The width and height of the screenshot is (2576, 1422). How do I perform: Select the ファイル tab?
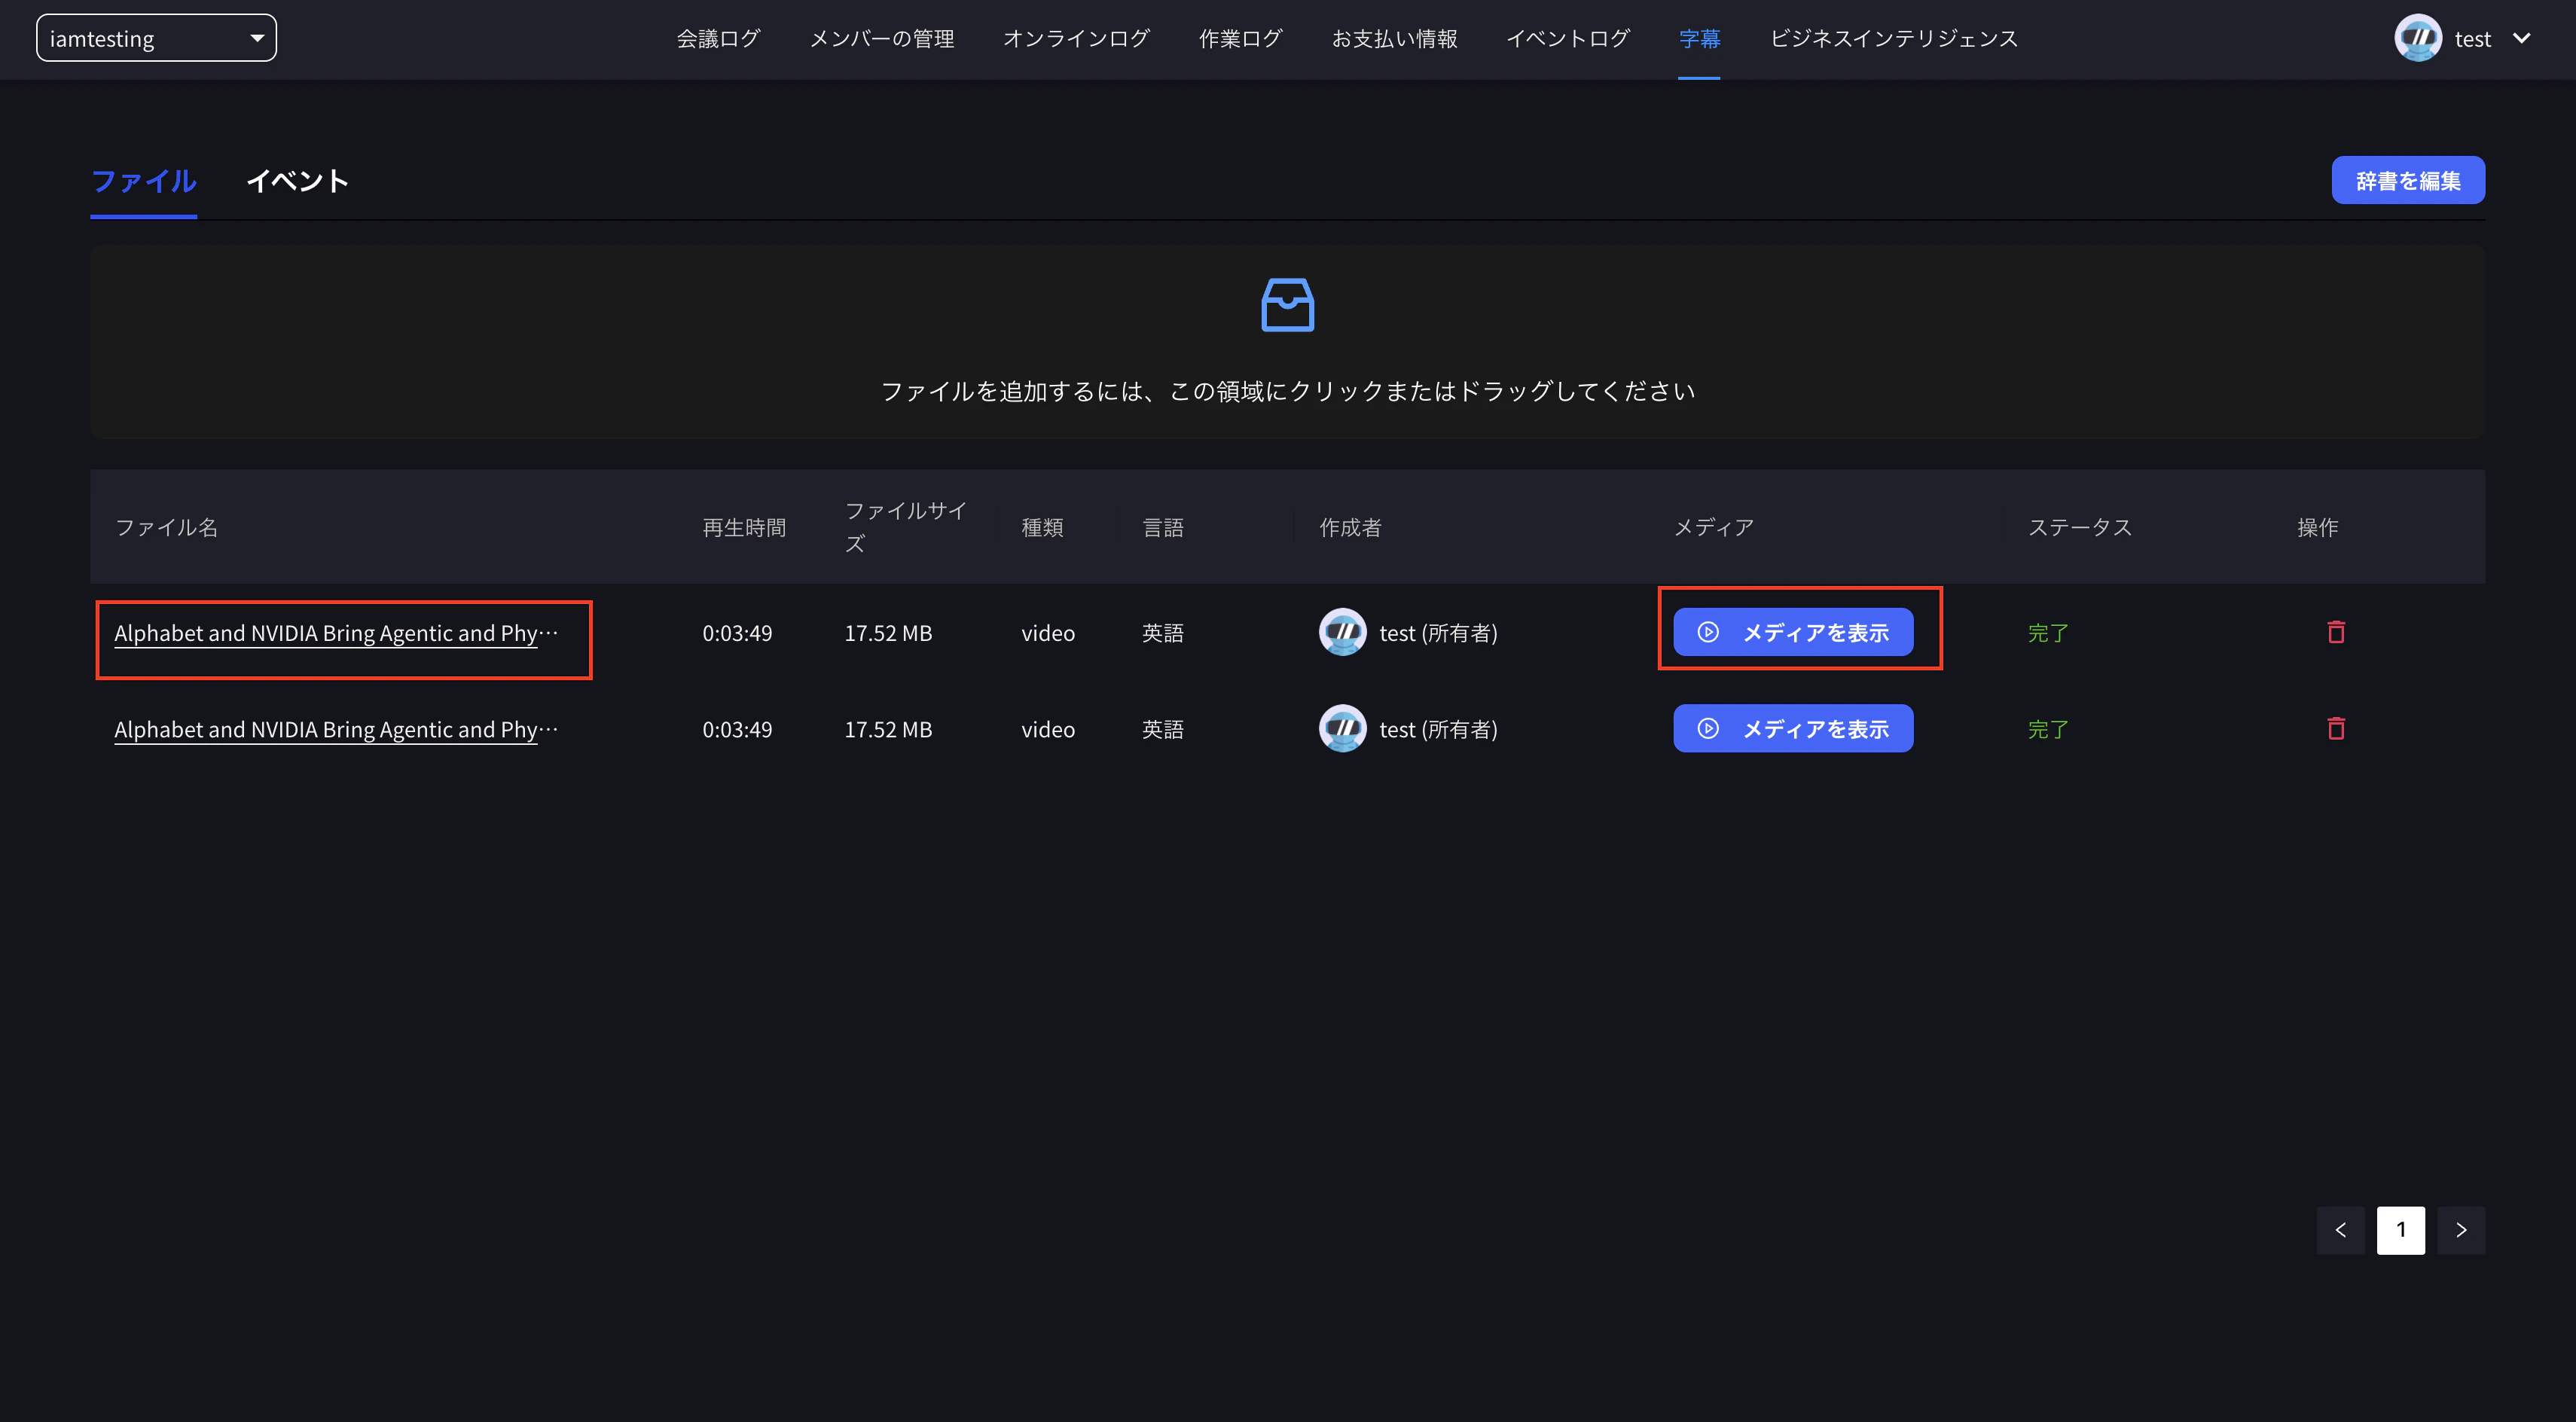[143, 181]
